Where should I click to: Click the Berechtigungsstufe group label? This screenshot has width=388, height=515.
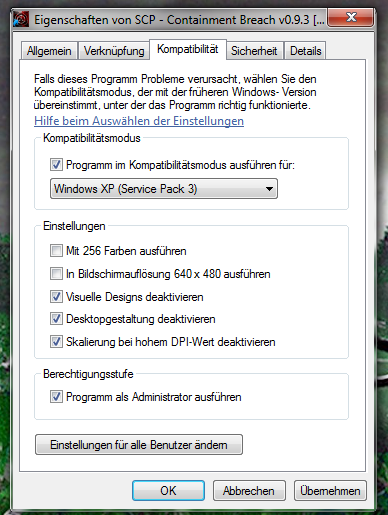88,374
